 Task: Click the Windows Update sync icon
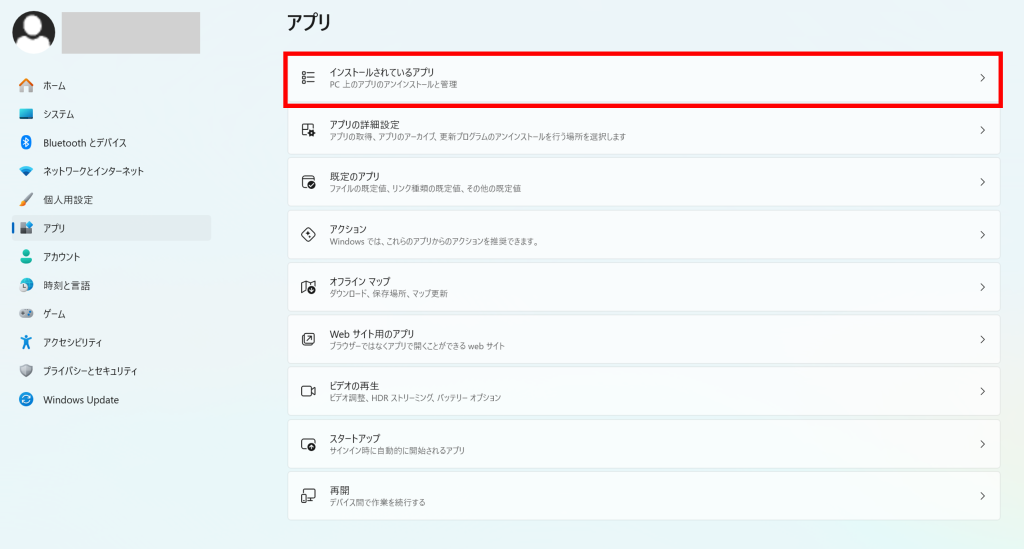point(26,400)
